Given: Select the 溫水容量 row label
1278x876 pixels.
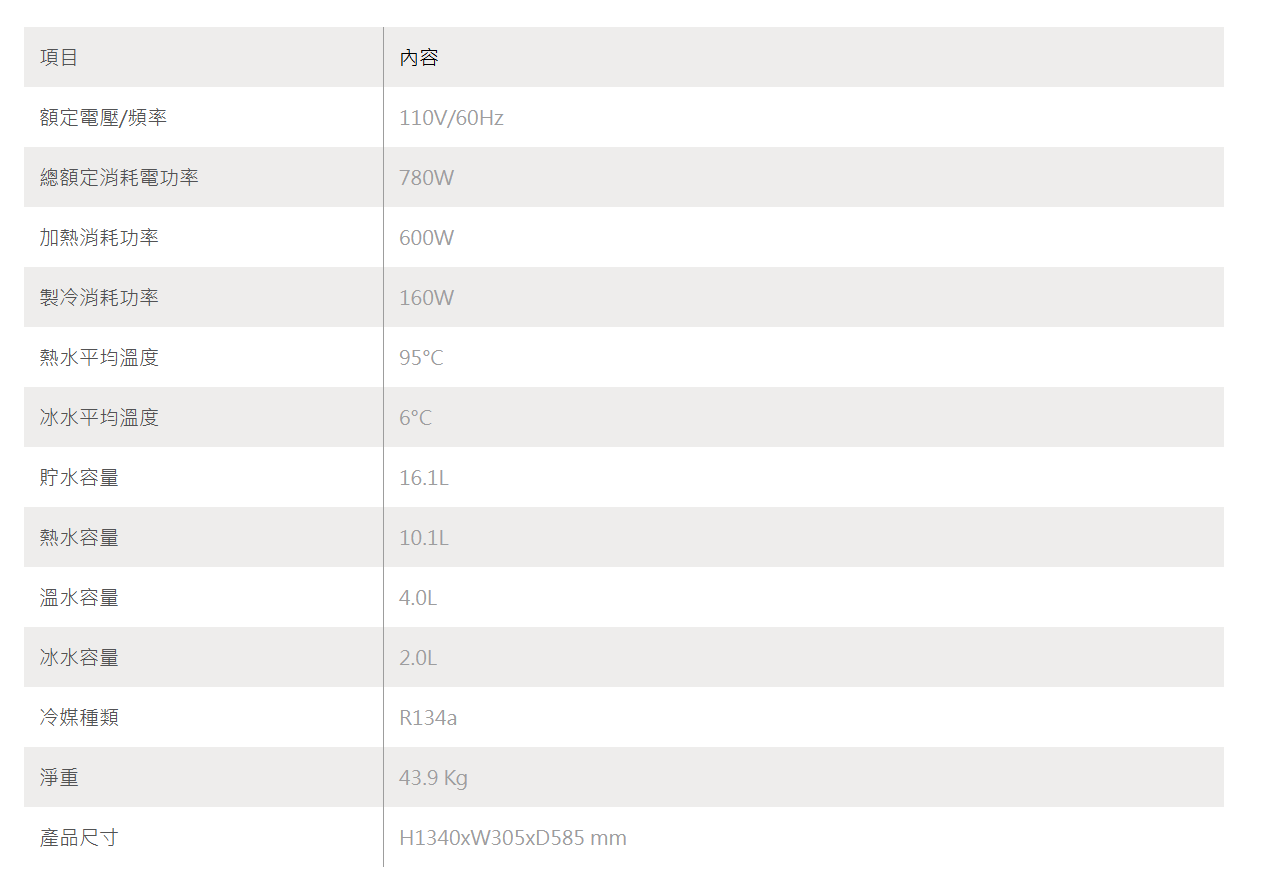Looking at the screenshot, I should click(79, 598).
